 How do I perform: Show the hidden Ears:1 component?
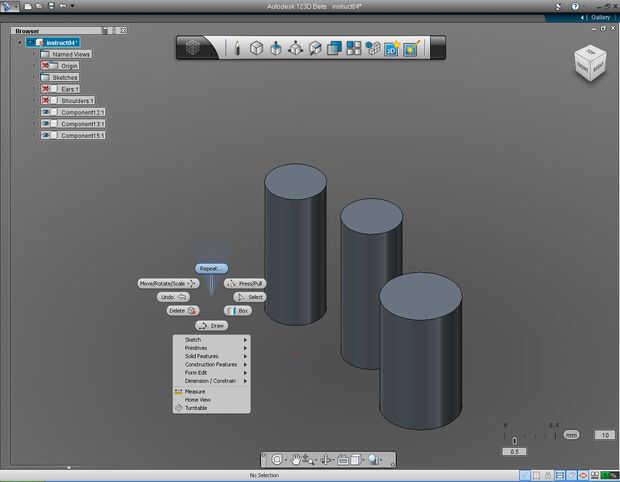[46, 89]
